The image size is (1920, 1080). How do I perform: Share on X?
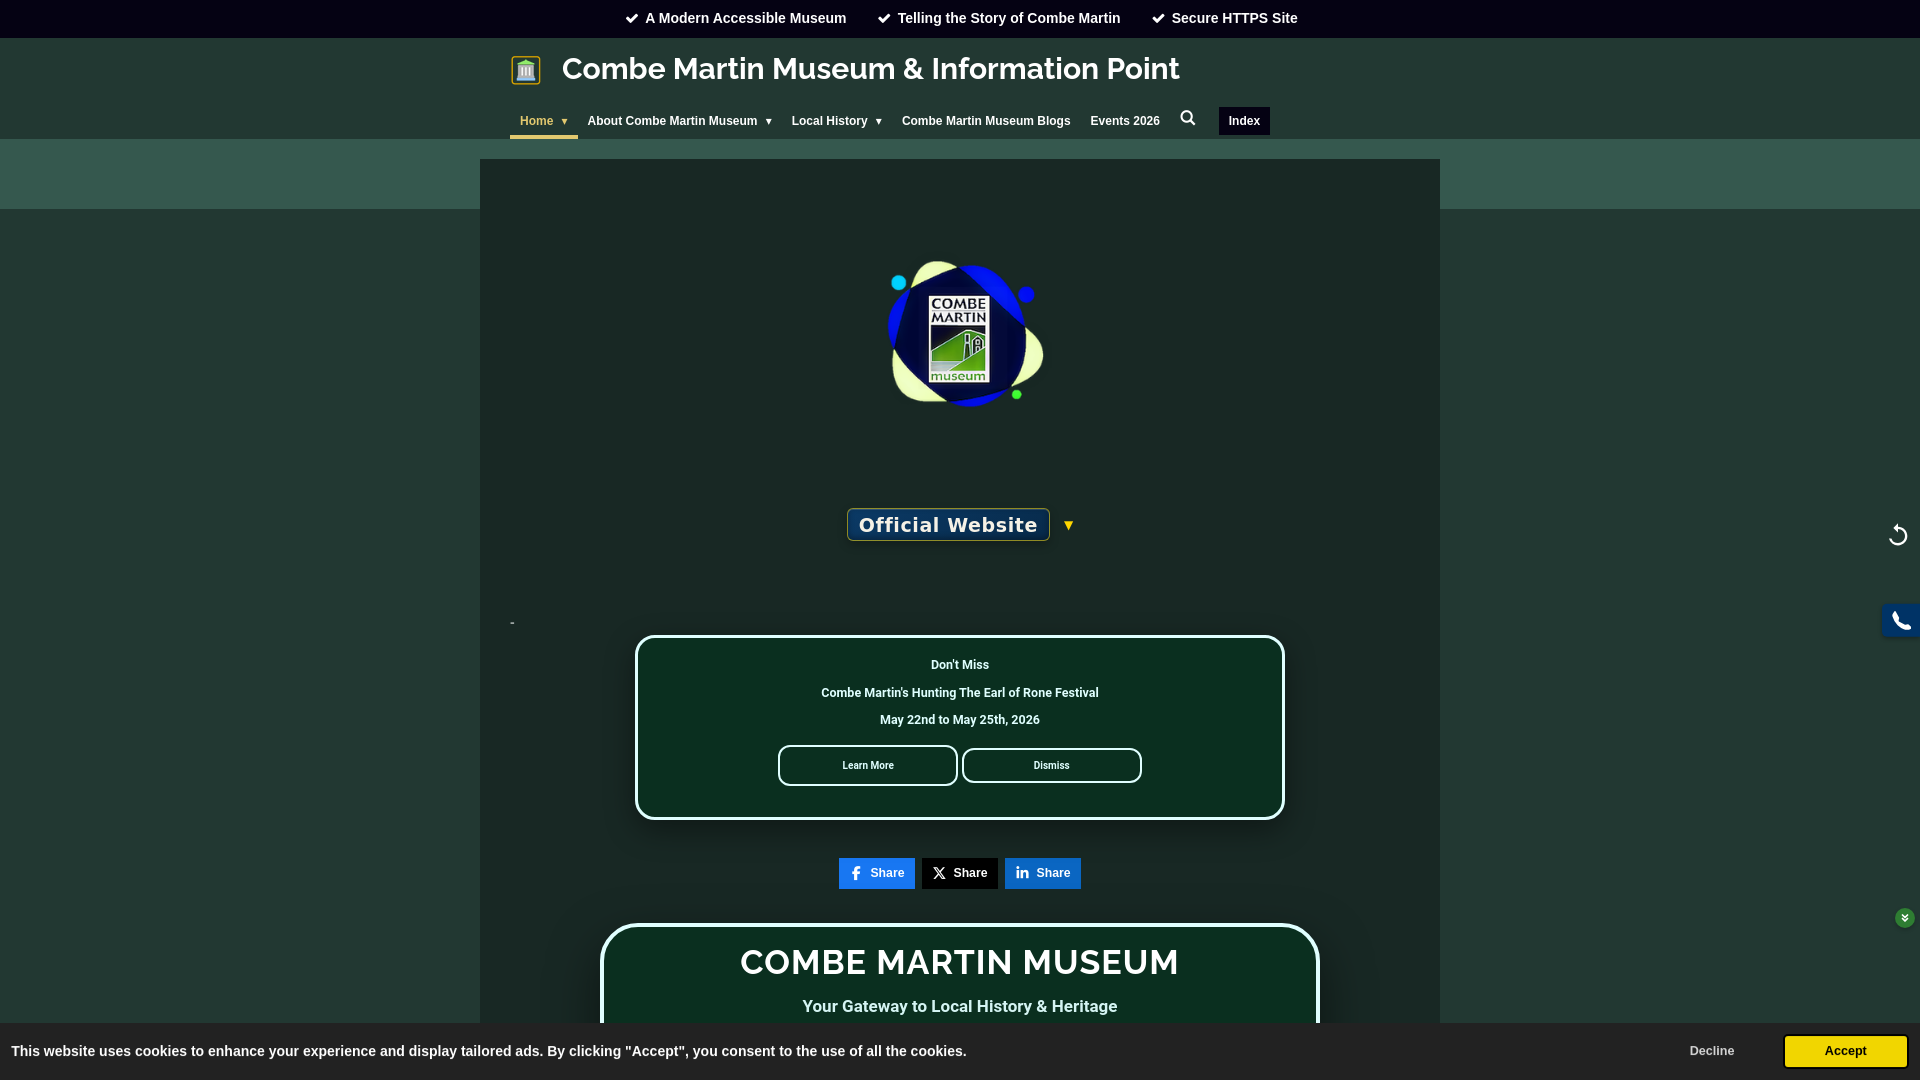point(960,873)
